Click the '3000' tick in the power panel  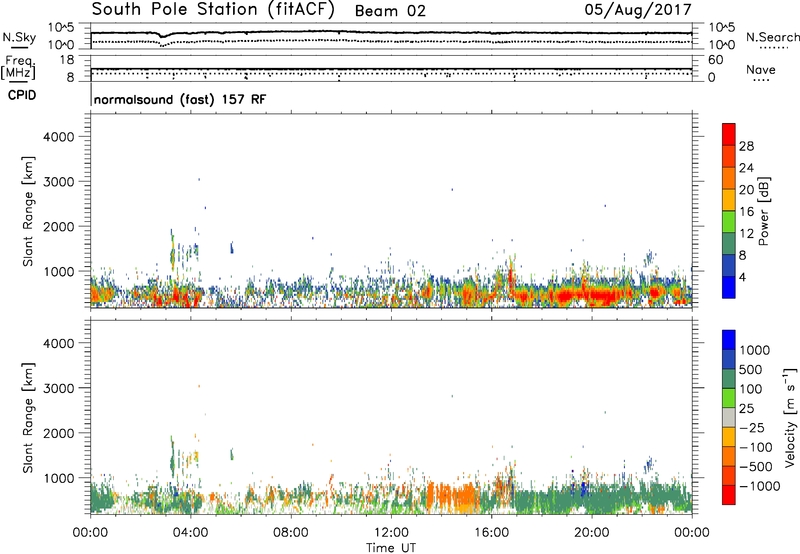(58, 182)
